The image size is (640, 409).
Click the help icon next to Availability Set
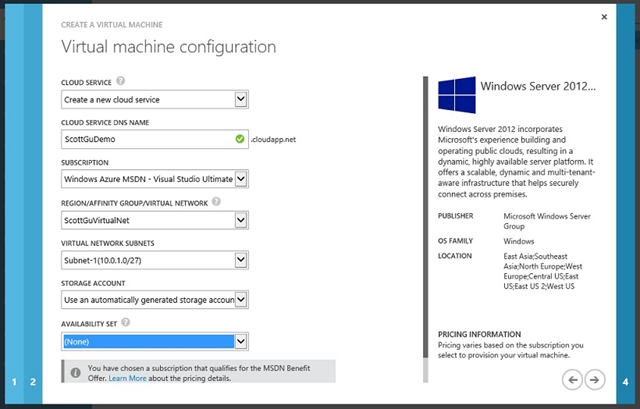pyautogui.click(x=126, y=322)
